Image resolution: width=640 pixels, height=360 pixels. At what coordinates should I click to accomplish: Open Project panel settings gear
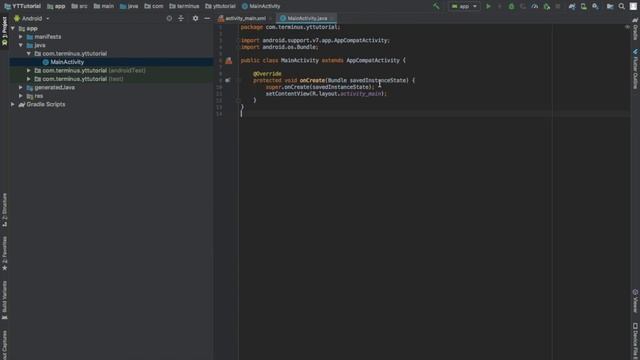tap(195, 18)
